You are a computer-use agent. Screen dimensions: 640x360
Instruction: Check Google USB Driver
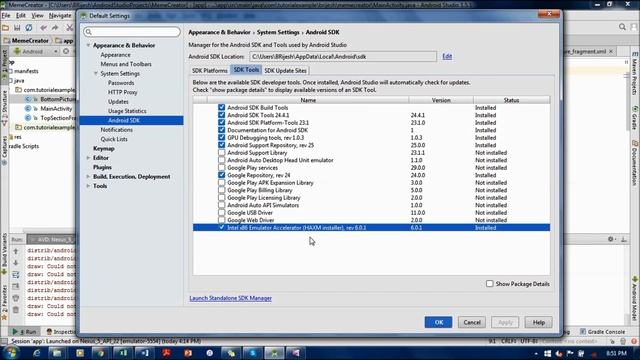click(x=221, y=213)
